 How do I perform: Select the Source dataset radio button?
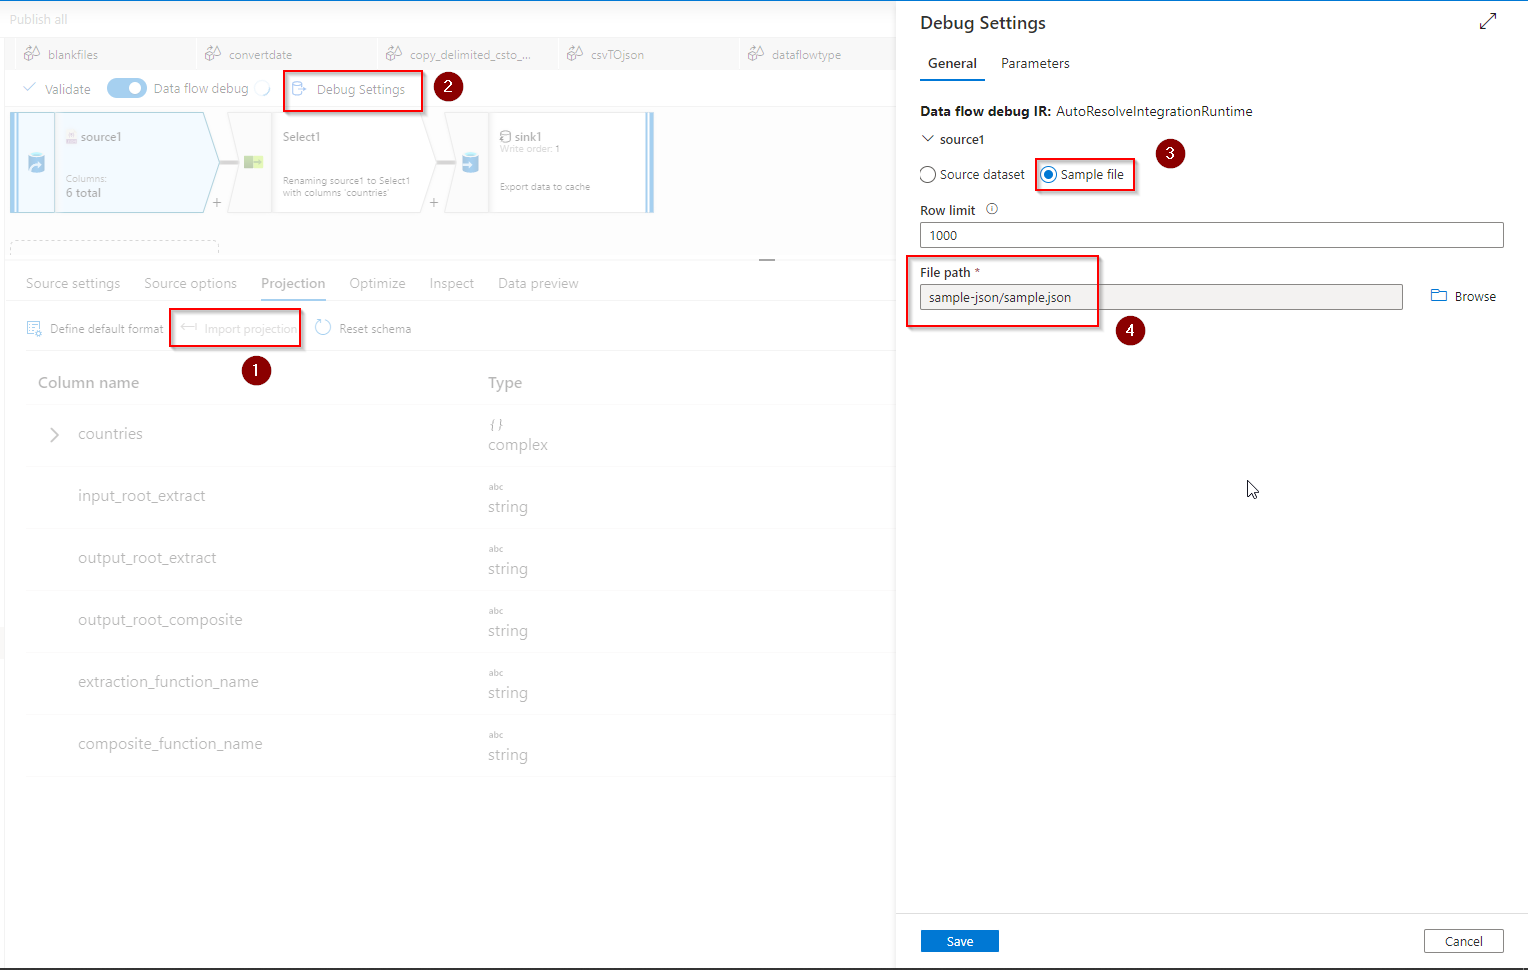pos(928,174)
